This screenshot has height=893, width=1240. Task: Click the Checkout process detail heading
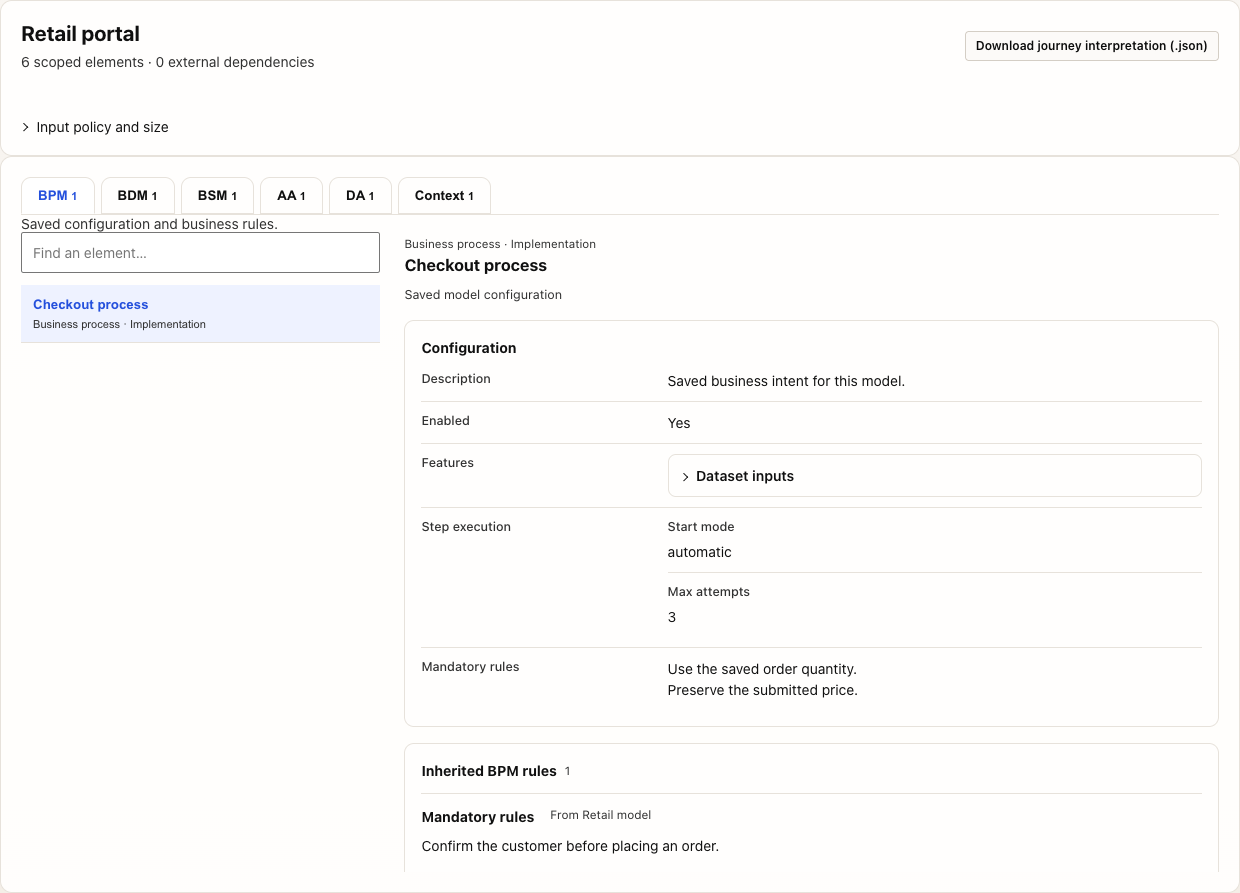476,266
